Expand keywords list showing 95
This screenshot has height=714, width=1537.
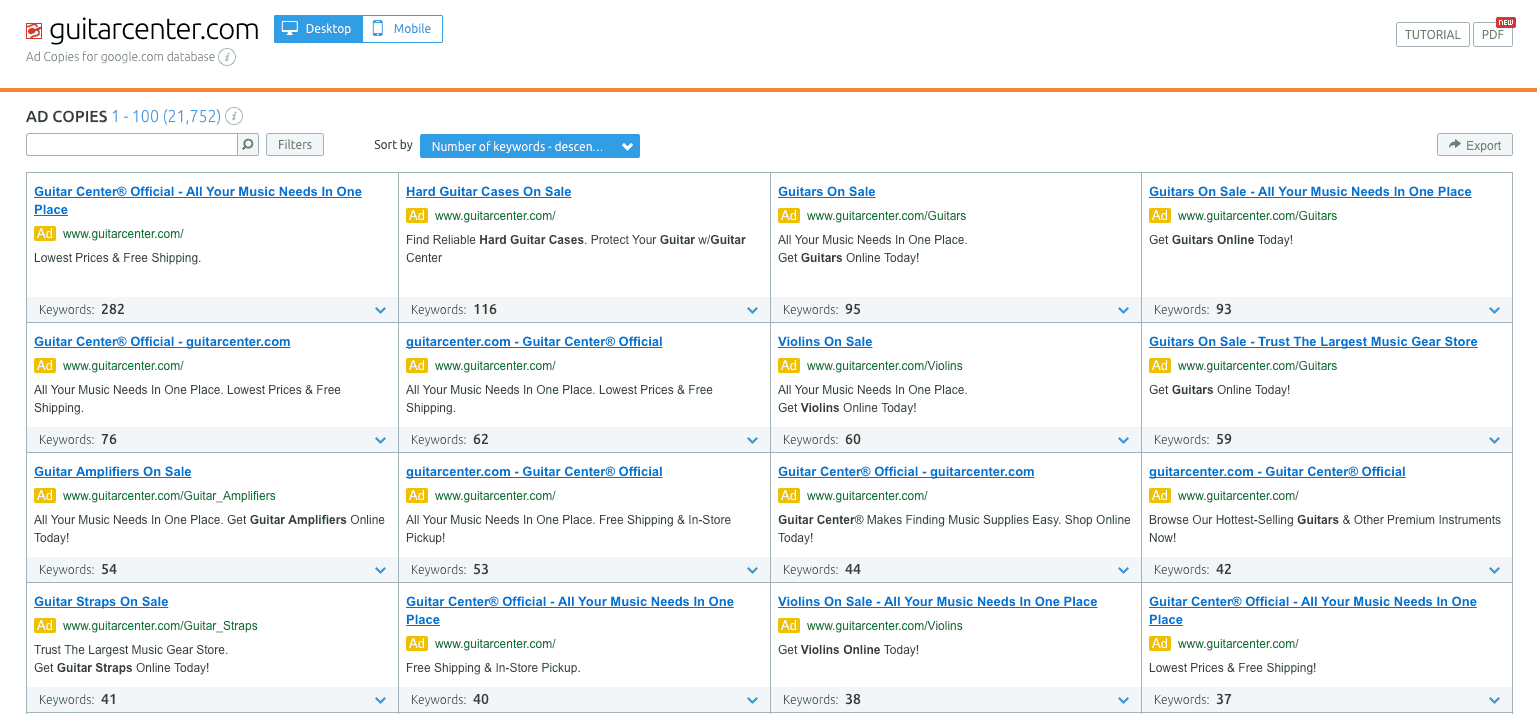[x=1123, y=310]
